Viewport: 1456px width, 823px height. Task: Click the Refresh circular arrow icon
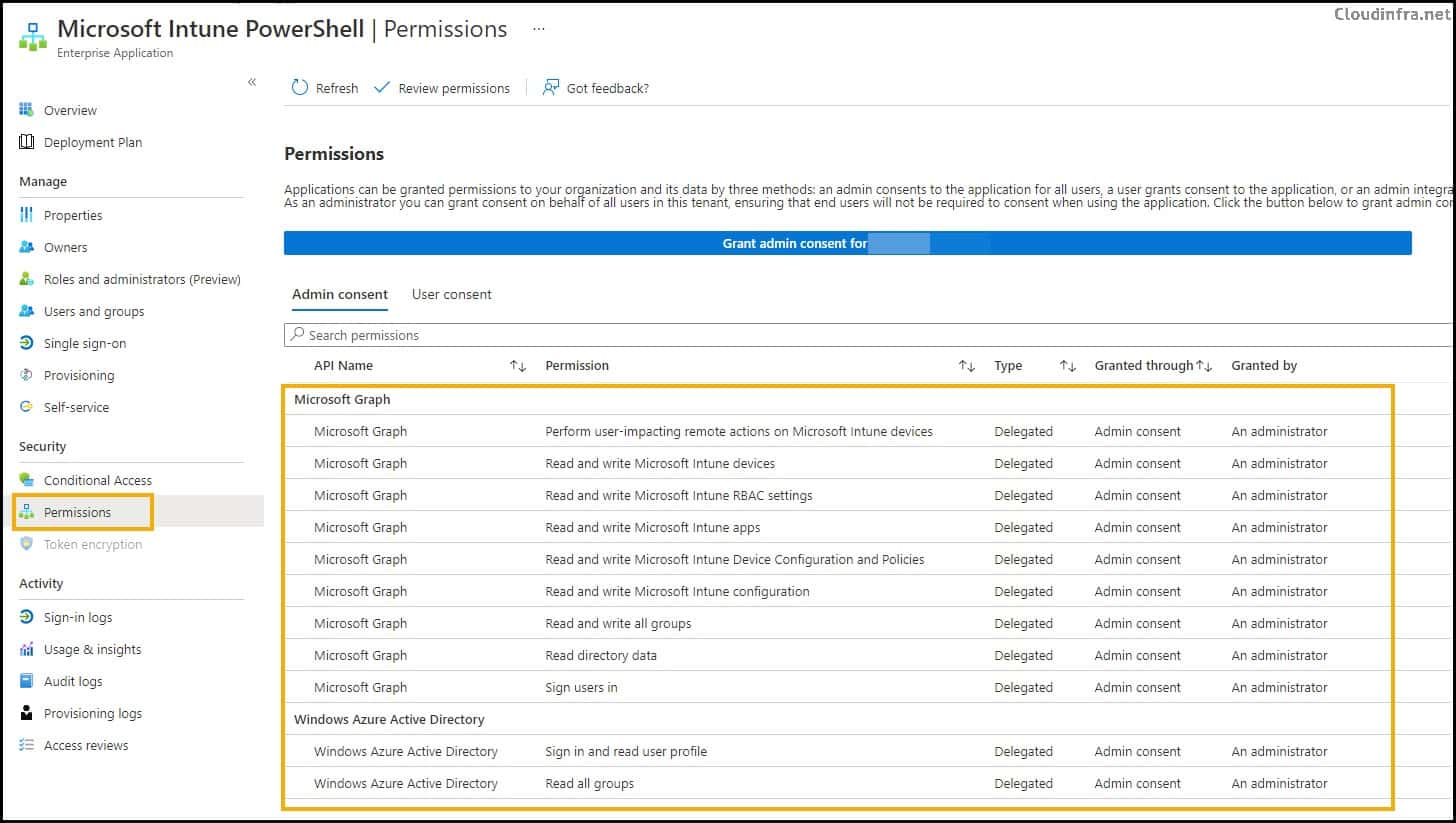pyautogui.click(x=300, y=88)
